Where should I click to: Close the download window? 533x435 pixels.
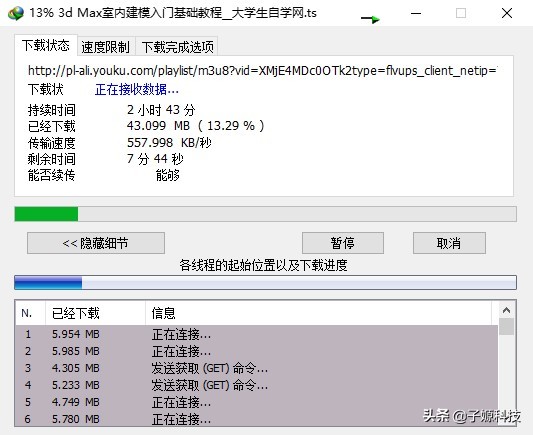pos(507,13)
